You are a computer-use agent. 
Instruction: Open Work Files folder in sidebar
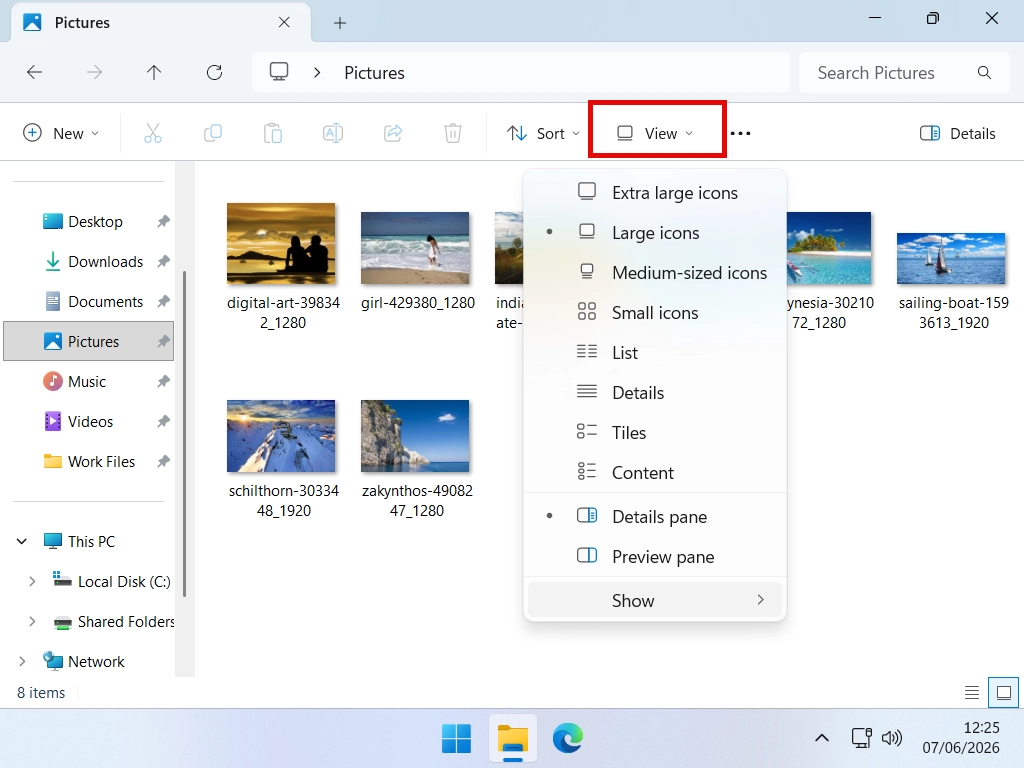[89, 461]
